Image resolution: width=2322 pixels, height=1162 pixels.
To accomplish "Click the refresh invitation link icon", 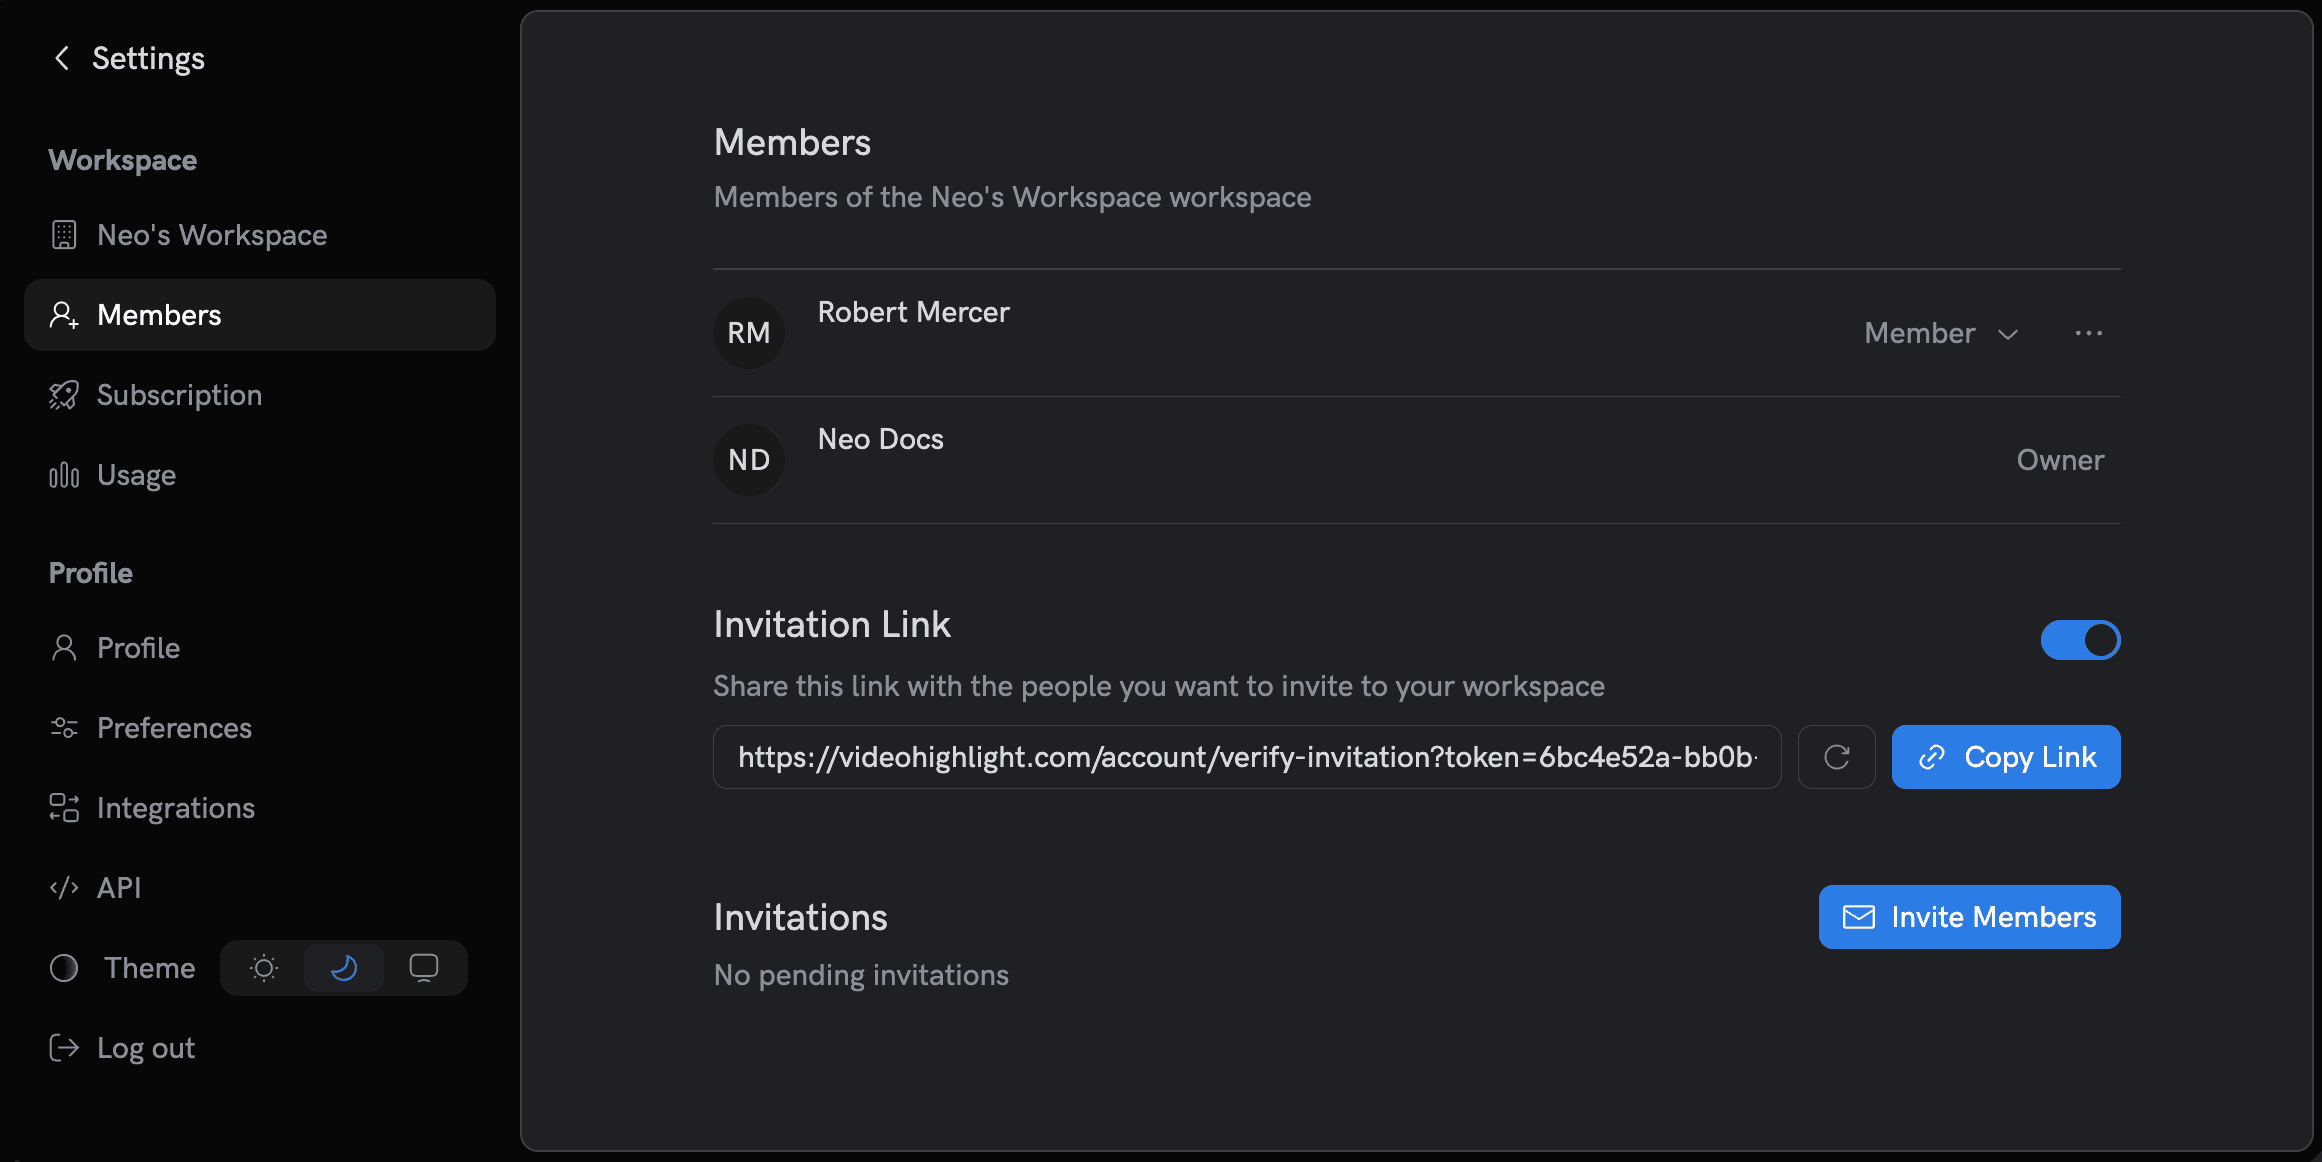I will pos(1836,757).
